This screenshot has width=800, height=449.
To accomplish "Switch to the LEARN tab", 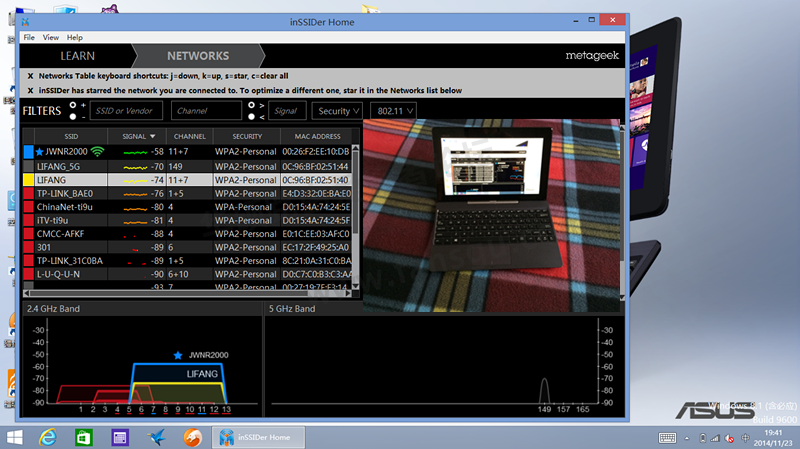I will pos(78,56).
